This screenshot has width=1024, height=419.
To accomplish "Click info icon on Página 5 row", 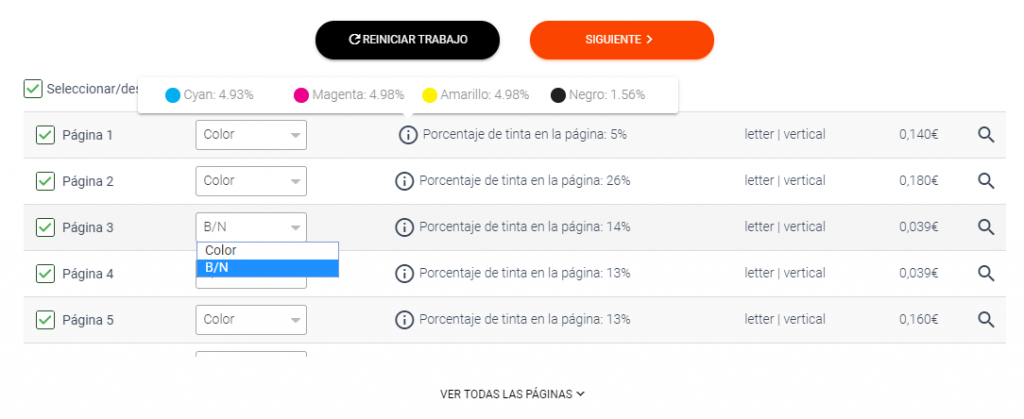I will coord(404,320).
